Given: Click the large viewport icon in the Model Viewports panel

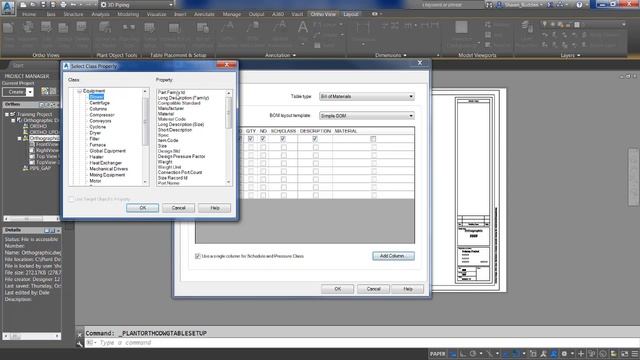Looking at the screenshot, I should coord(461,27).
